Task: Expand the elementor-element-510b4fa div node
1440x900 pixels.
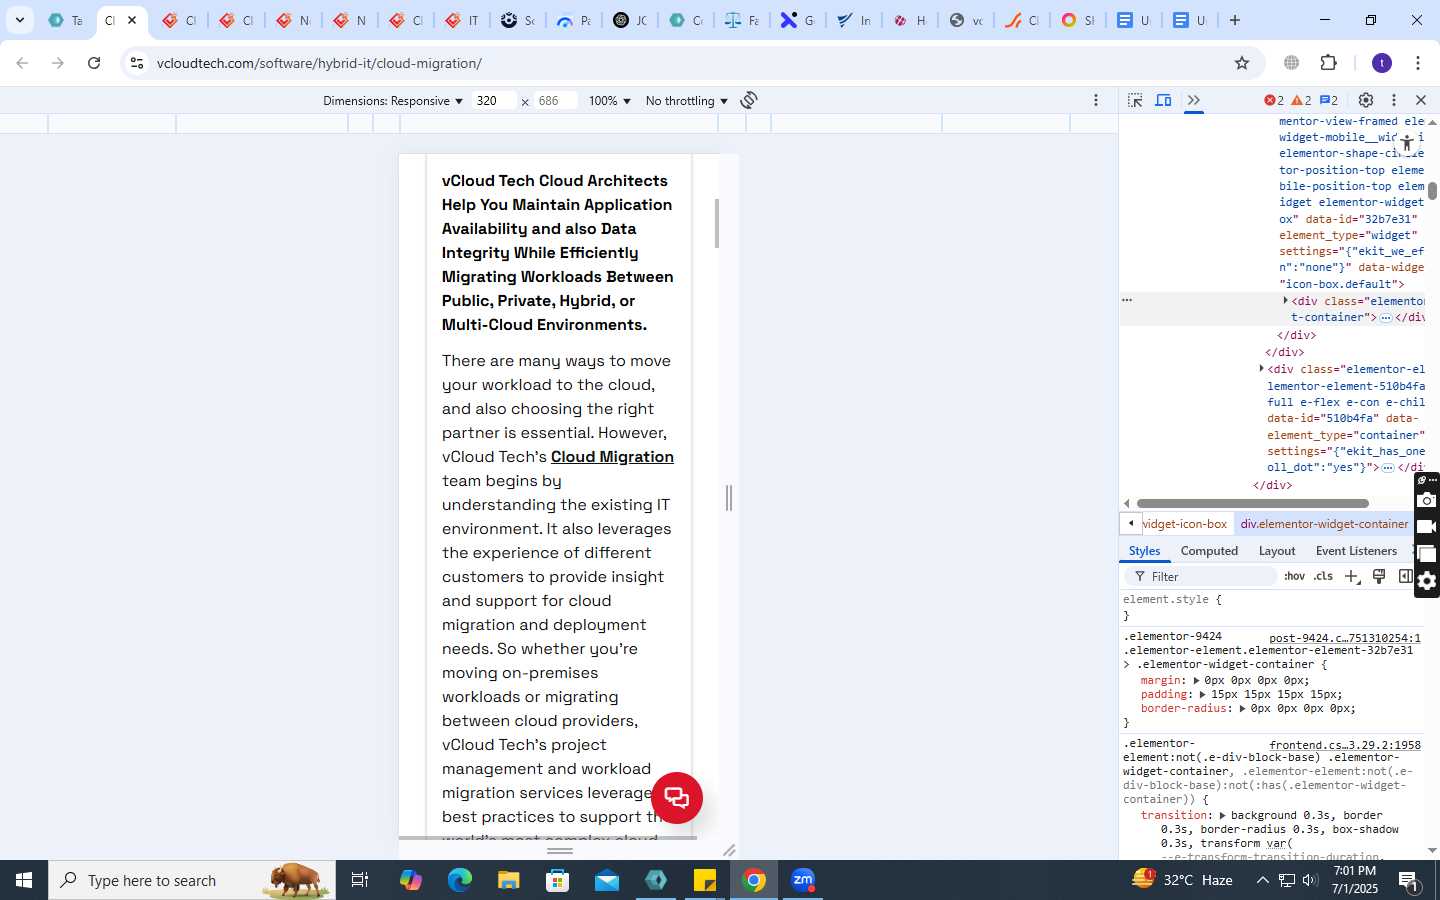Action: point(1262,369)
